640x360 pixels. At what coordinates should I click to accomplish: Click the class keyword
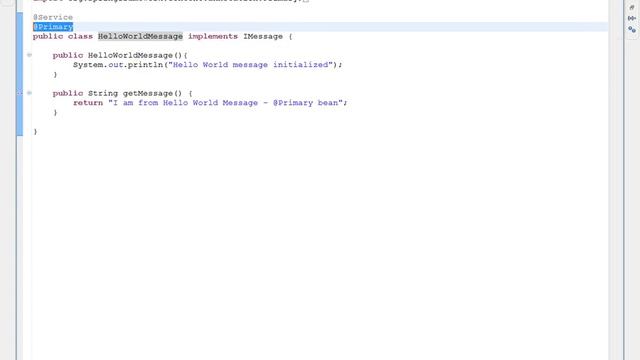tap(80, 36)
